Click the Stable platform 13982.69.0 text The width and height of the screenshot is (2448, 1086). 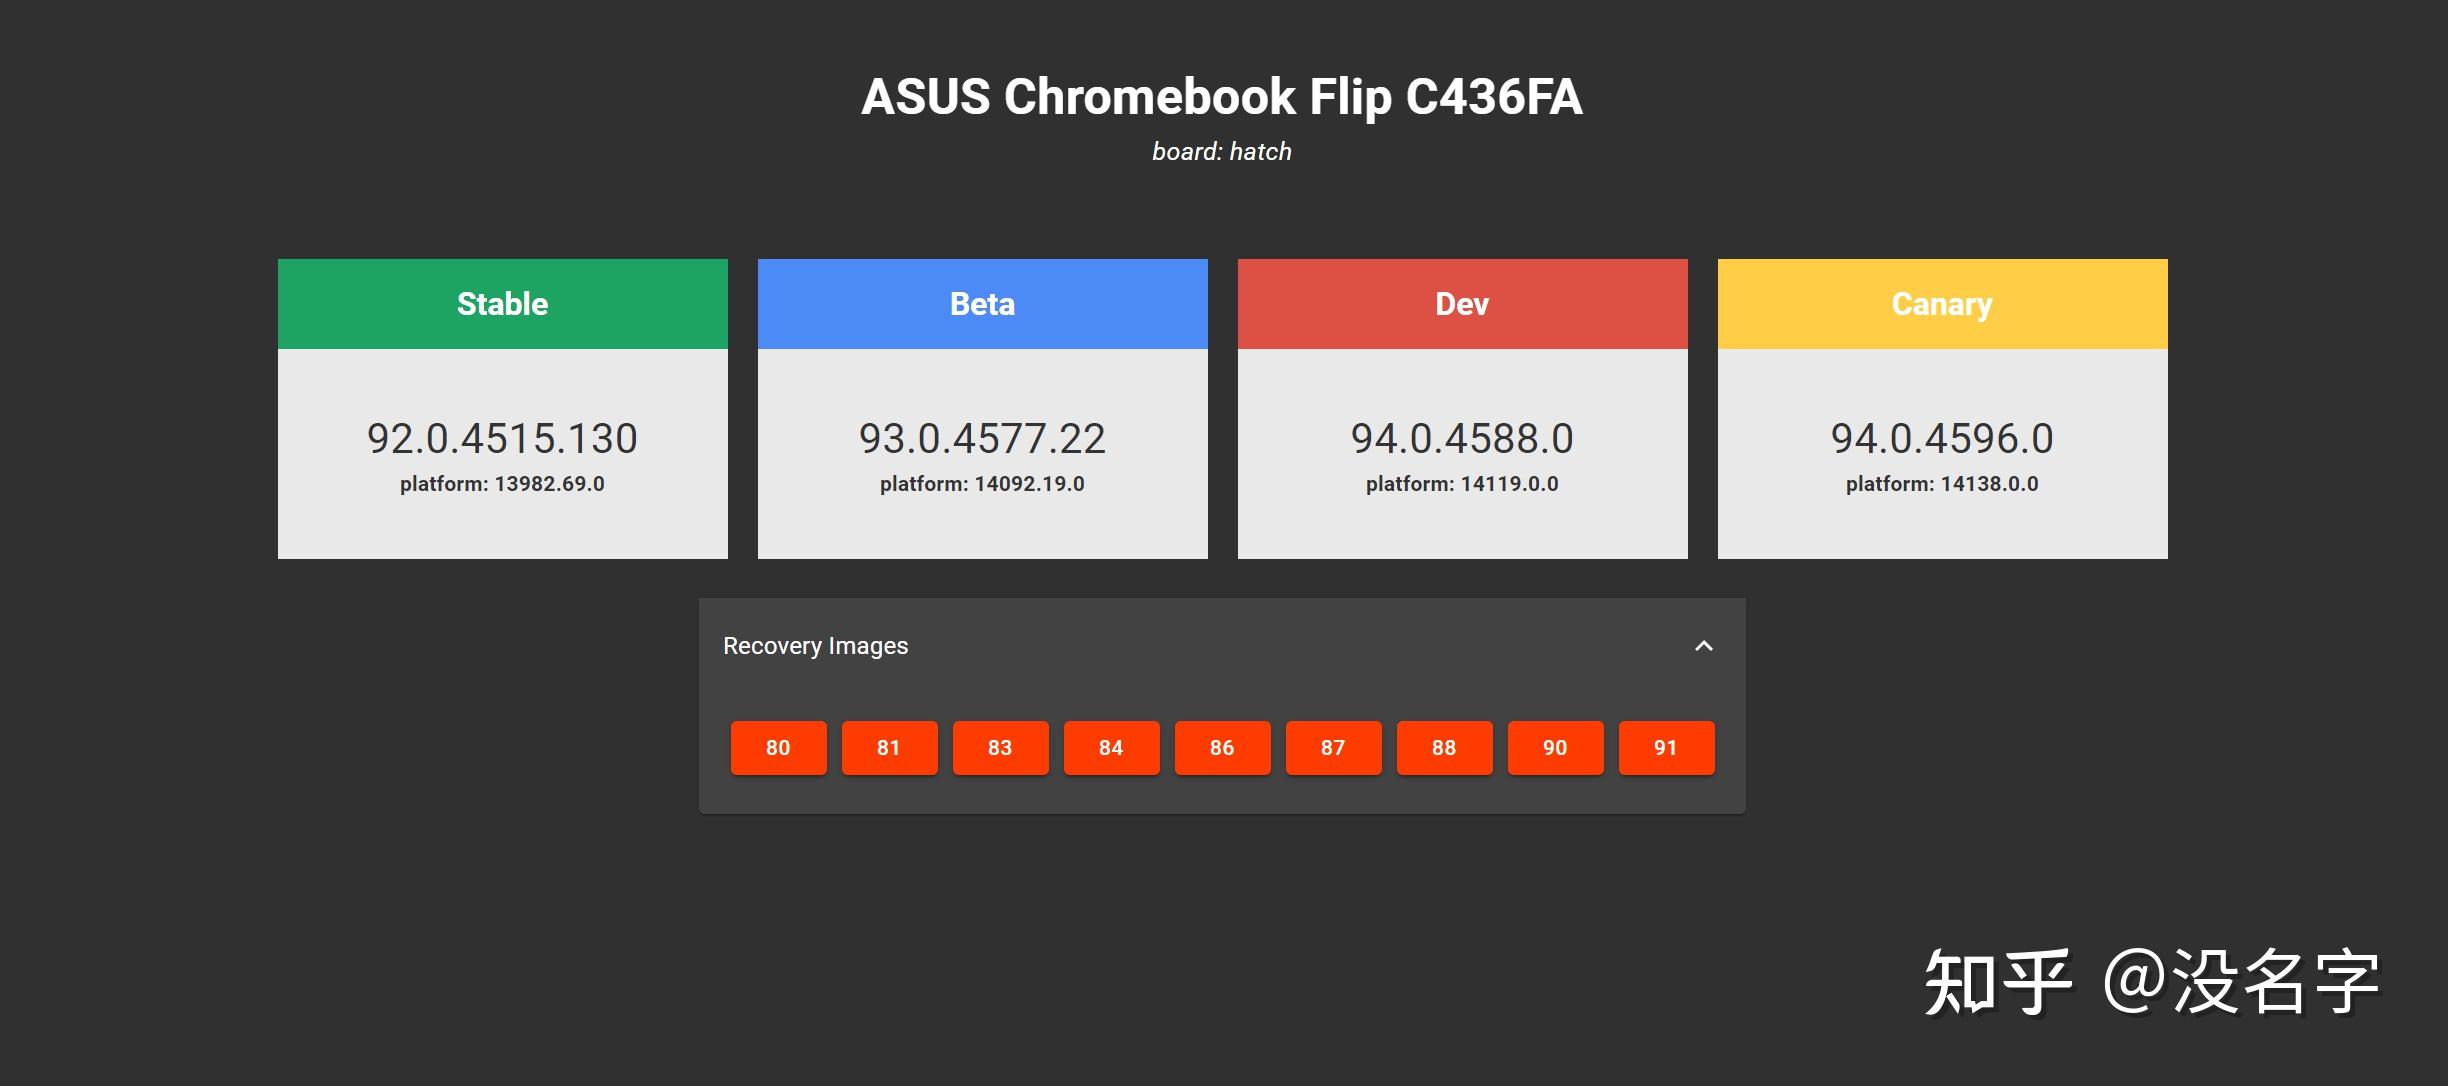tap(502, 483)
